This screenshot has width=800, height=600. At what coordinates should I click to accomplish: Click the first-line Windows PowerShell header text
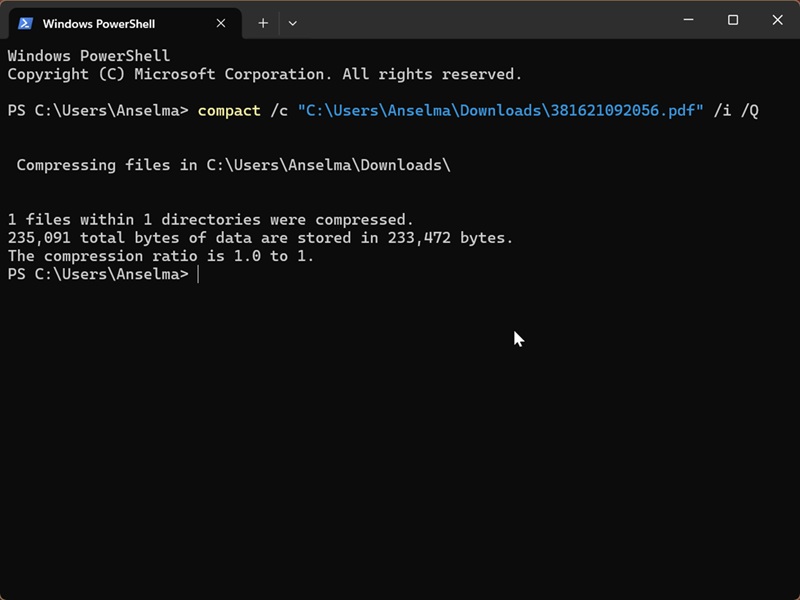[89, 56]
